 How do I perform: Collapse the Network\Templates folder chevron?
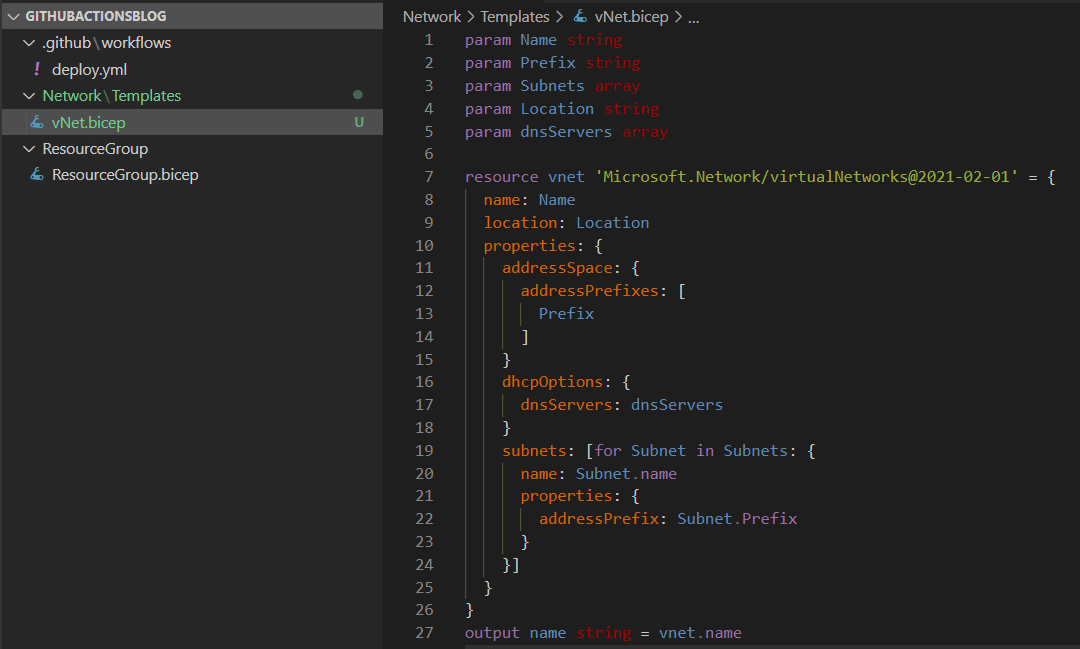(29, 96)
